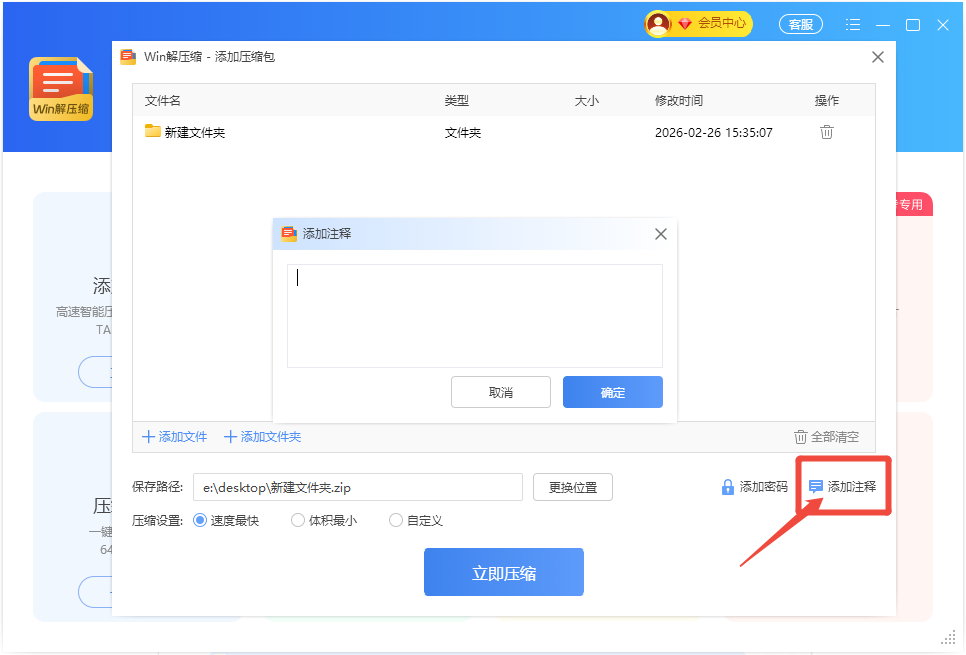
Task: Click the 添加密码 lock icon
Action: click(728, 487)
